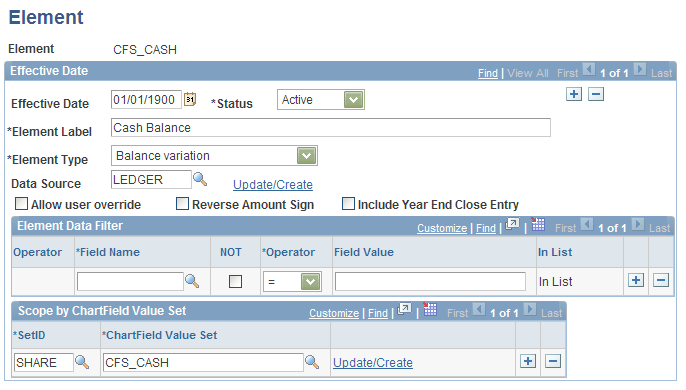Open Element Data Filter in new window
686x390 pixels.
[x=512, y=225]
